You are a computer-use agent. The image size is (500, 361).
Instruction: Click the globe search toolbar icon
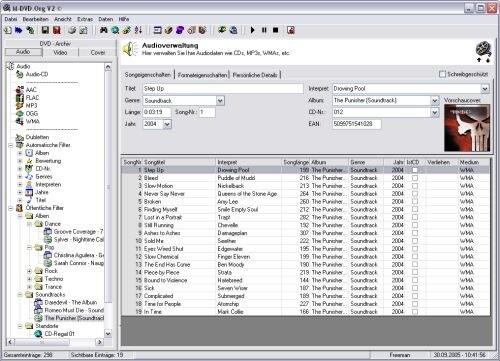click(115, 30)
